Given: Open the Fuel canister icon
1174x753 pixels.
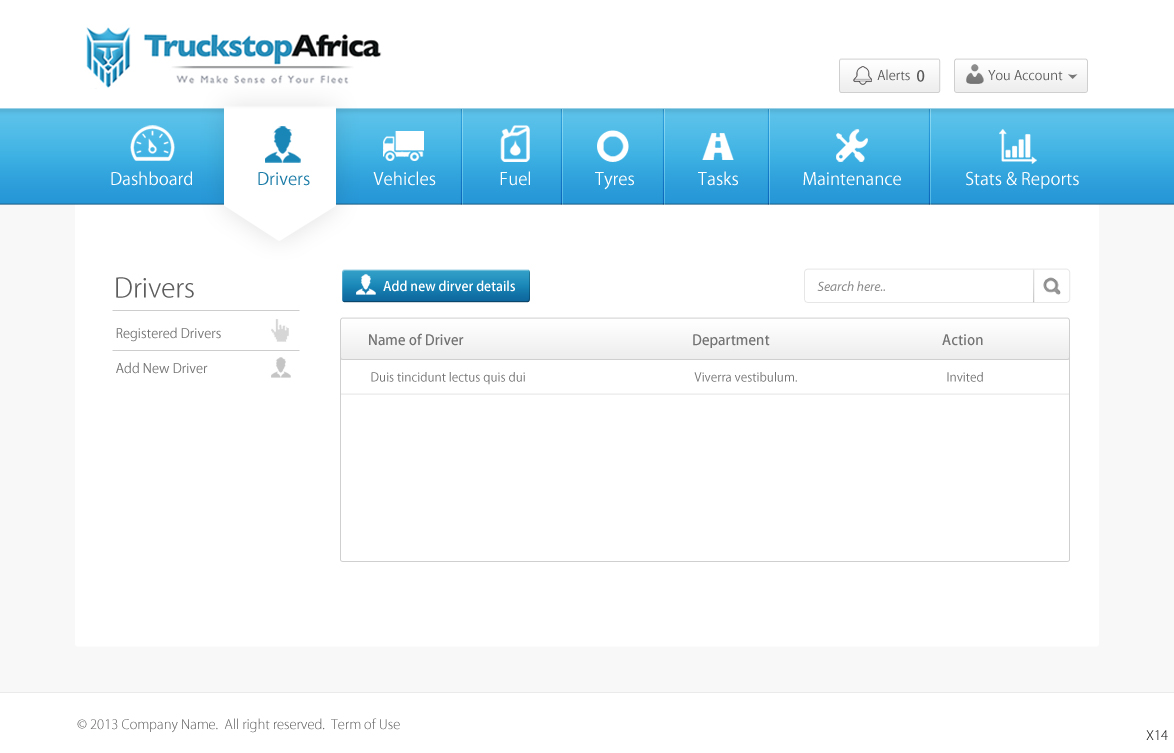Looking at the screenshot, I should pos(515,145).
